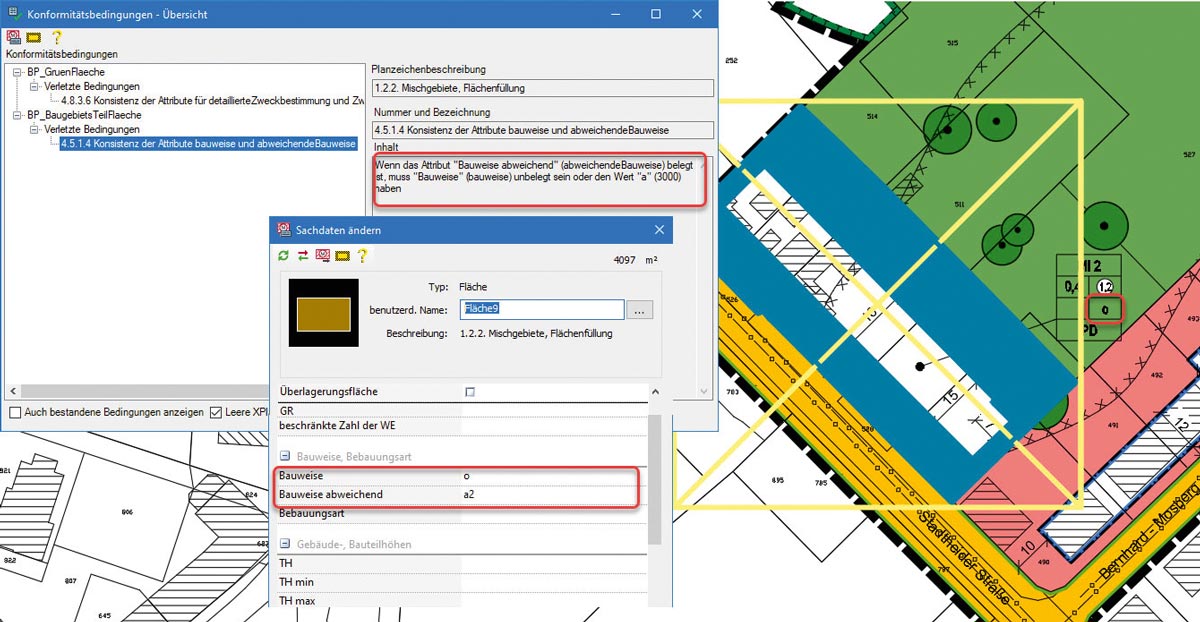
Task: Collapse the BP_GruenFlaeche tree node
Action: [19, 73]
